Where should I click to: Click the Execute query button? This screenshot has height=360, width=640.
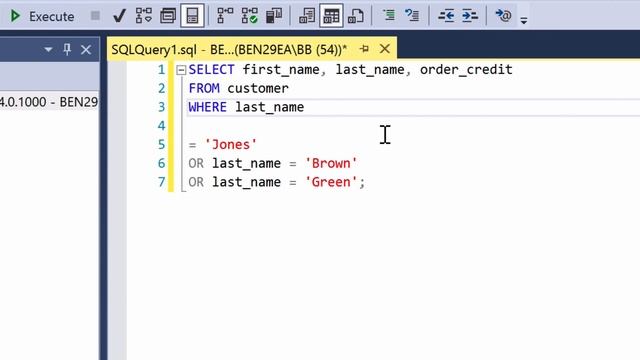(42, 16)
